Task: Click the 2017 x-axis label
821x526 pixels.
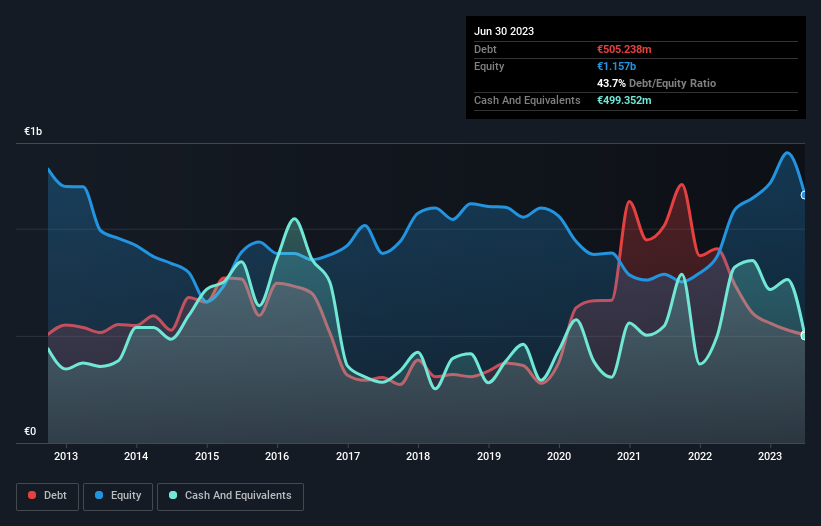Action: [348, 456]
